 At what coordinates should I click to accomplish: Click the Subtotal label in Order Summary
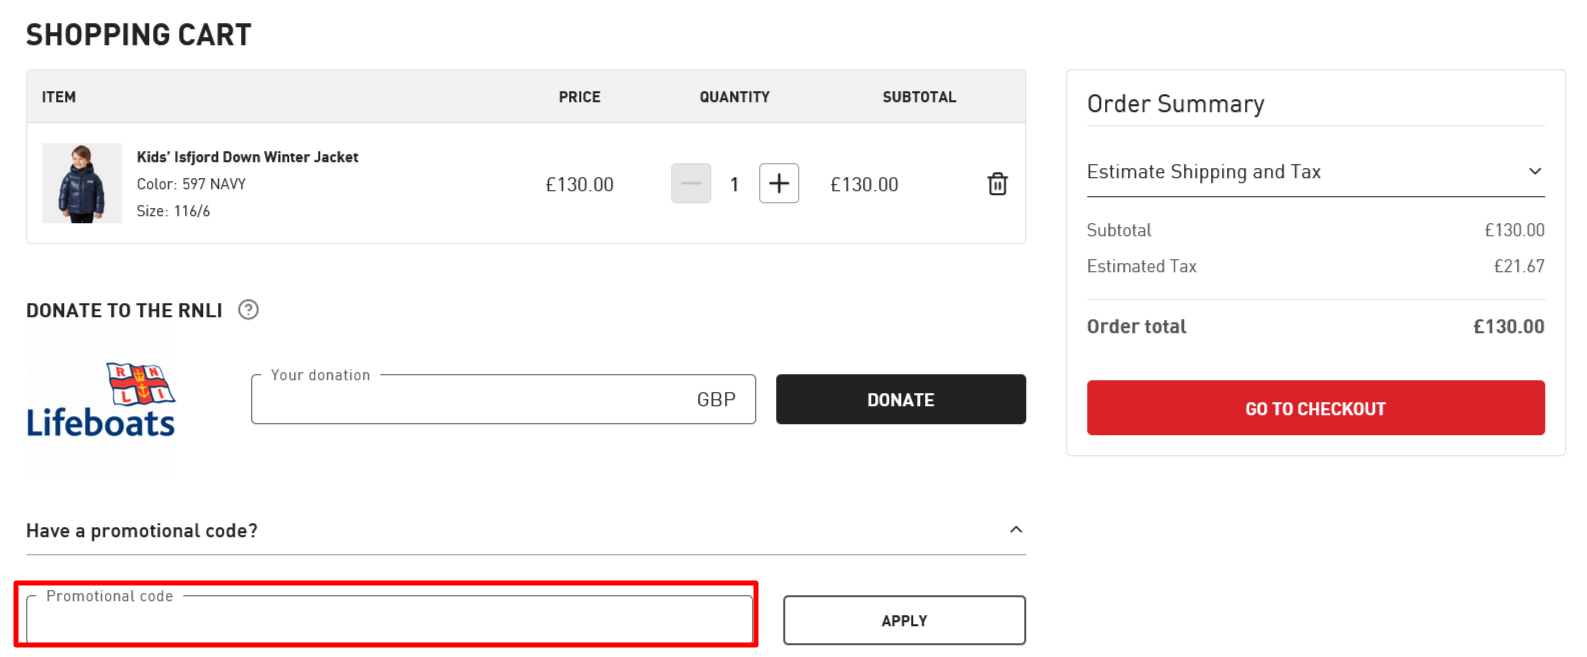coord(1119,230)
